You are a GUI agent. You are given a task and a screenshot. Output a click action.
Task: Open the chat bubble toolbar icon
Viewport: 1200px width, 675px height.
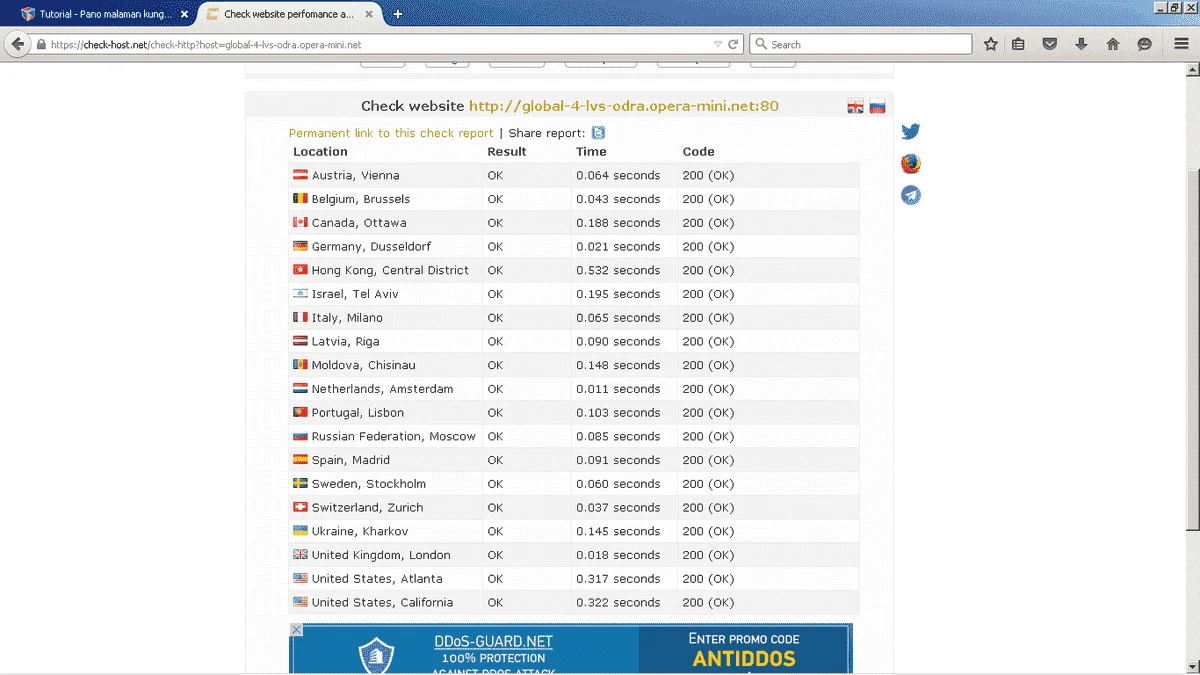tap(1145, 44)
